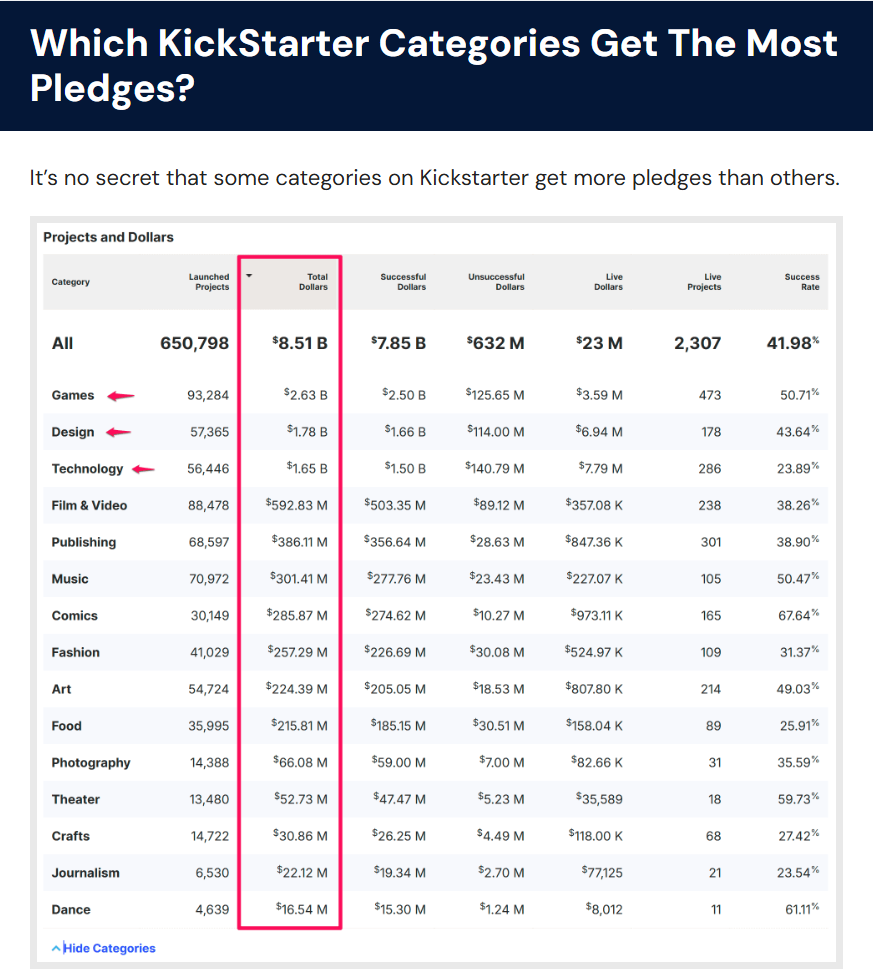The image size is (873, 975).
Task: Open the Comics category
Action: point(75,616)
